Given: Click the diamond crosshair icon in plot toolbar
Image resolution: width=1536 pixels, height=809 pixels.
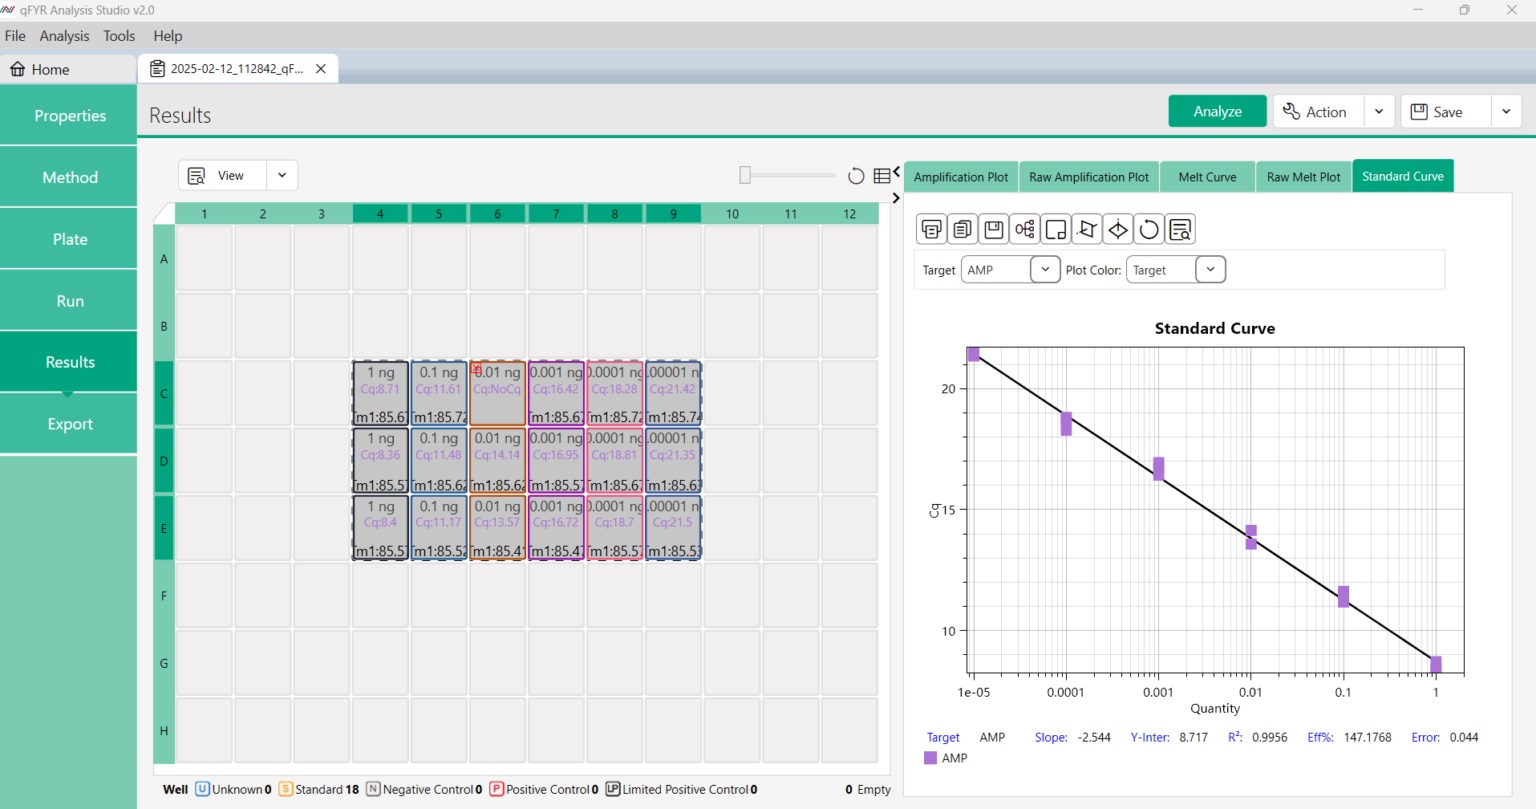Looking at the screenshot, I should point(1118,229).
